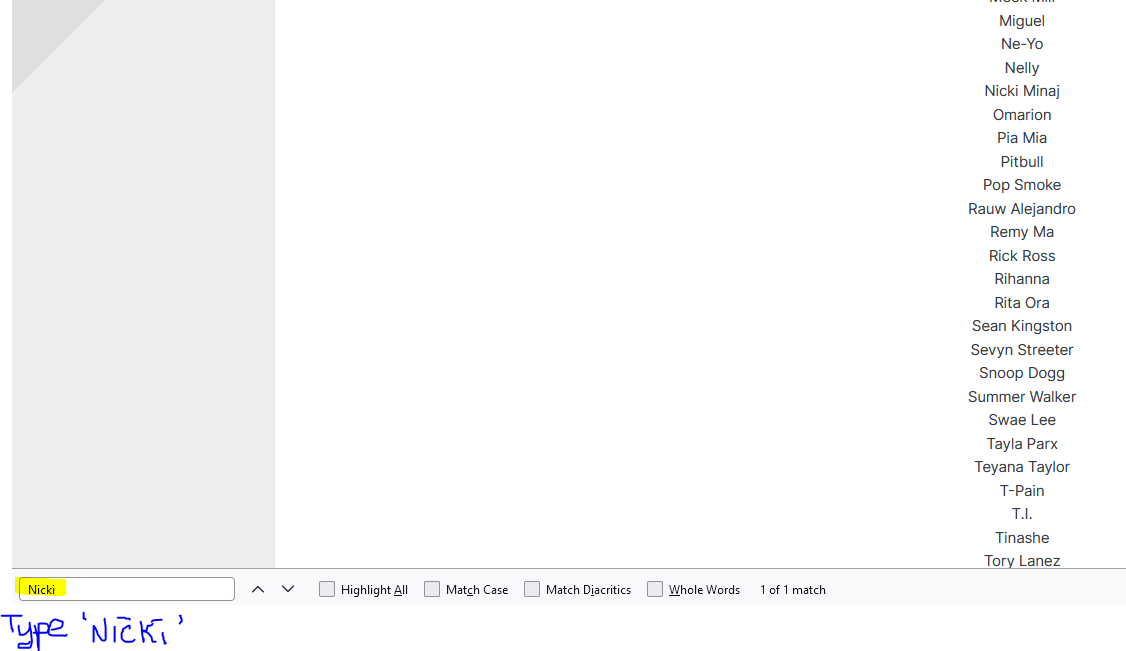Enable the Match Case checkbox
The width and height of the screenshot is (1126, 651).
click(x=432, y=589)
